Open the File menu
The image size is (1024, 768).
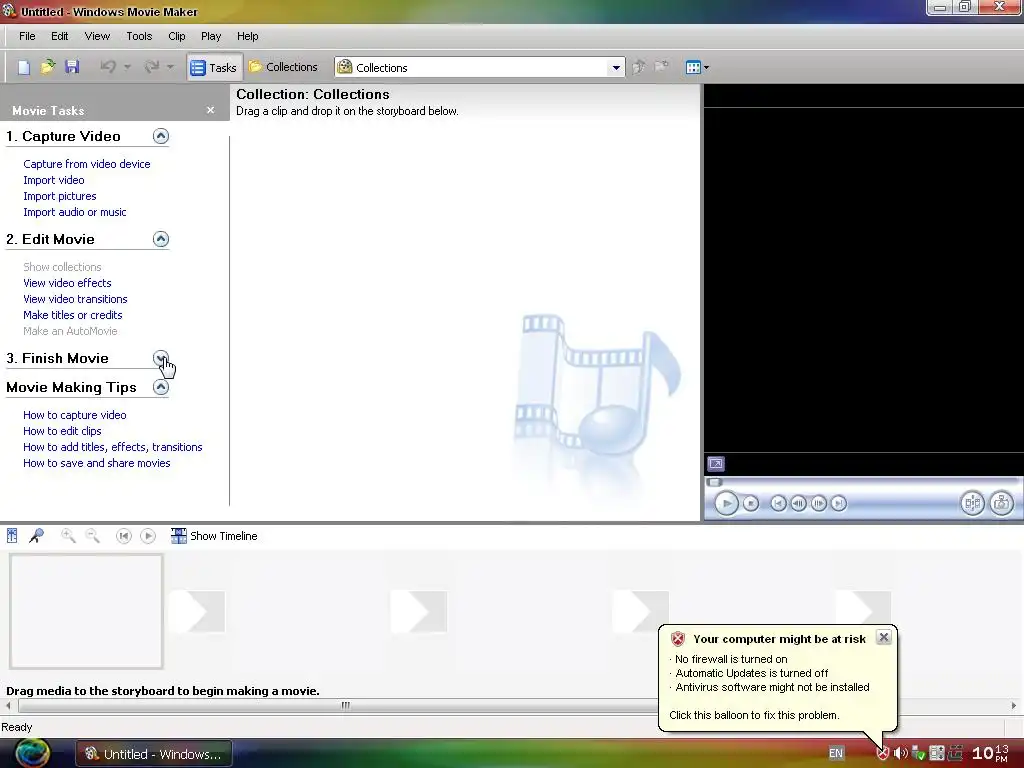pyautogui.click(x=27, y=37)
